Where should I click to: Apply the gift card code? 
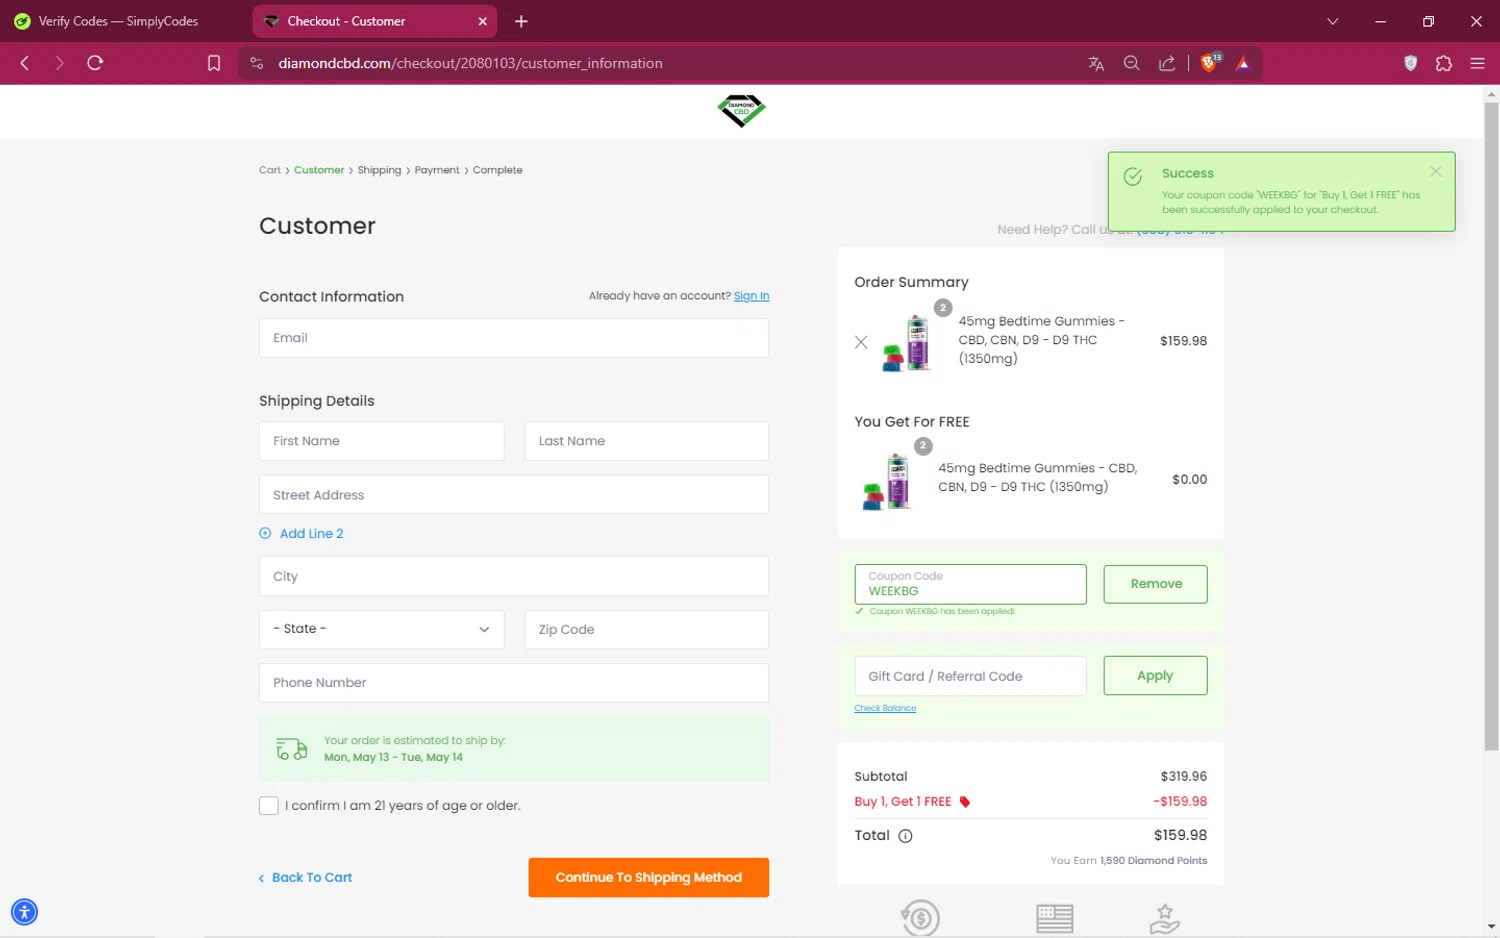click(1155, 676)
